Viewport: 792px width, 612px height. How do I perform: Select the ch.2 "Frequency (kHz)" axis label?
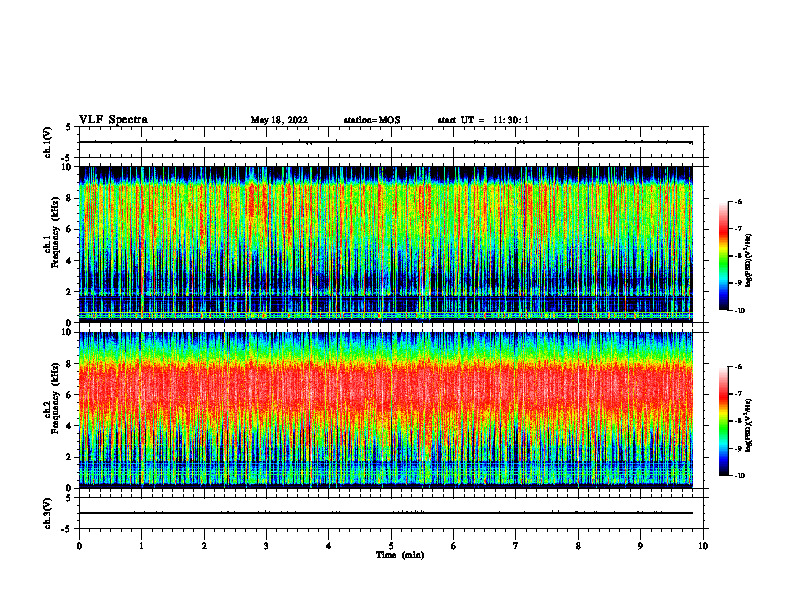point(56,398)
